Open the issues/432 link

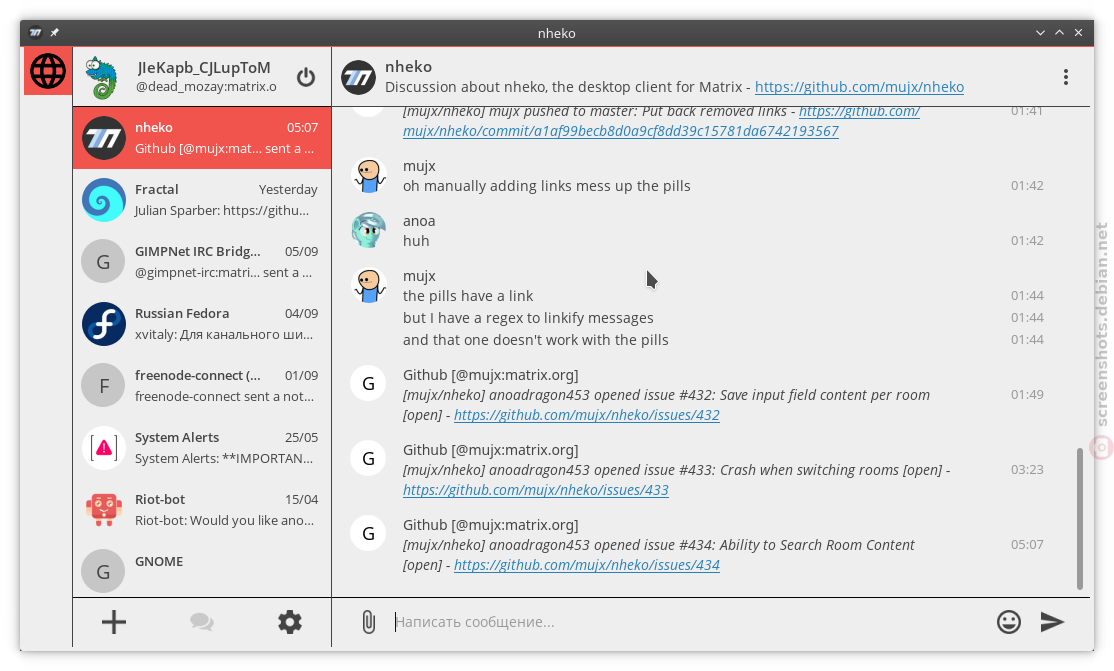coord(587,415)
